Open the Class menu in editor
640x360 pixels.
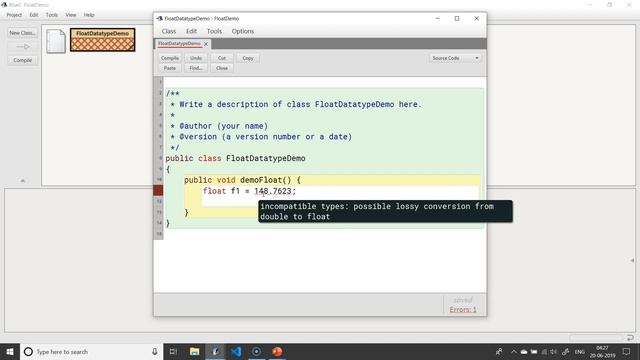(x=169, y=31)
